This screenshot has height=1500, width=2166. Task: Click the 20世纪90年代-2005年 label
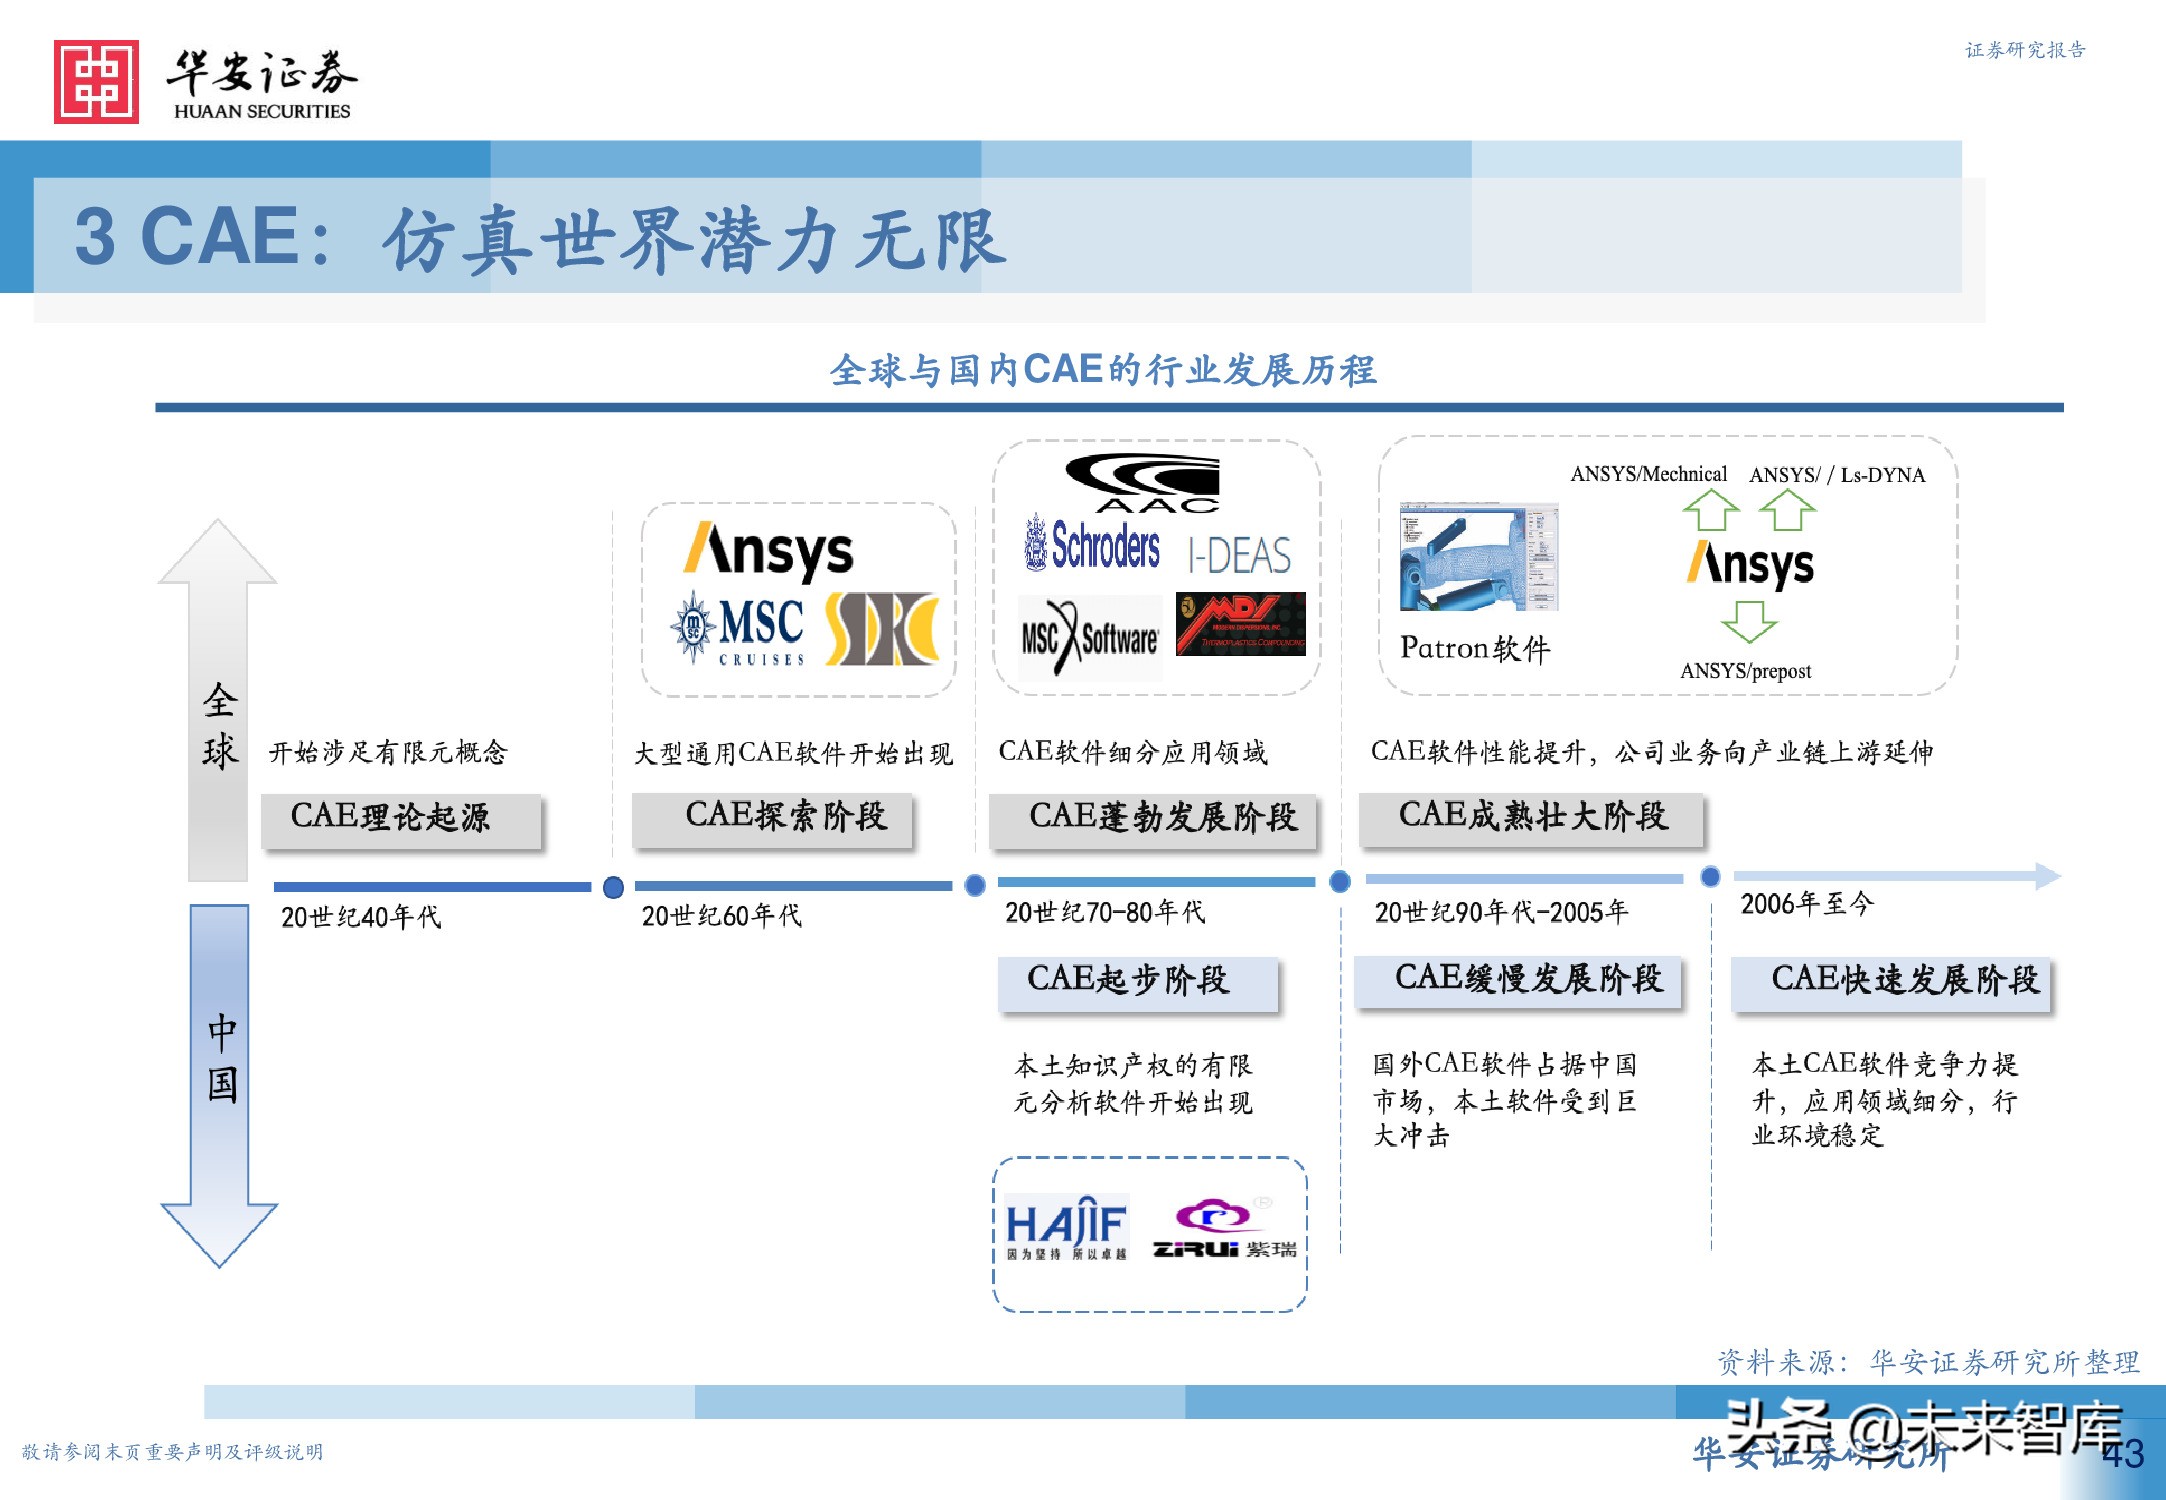(1501, 912)
